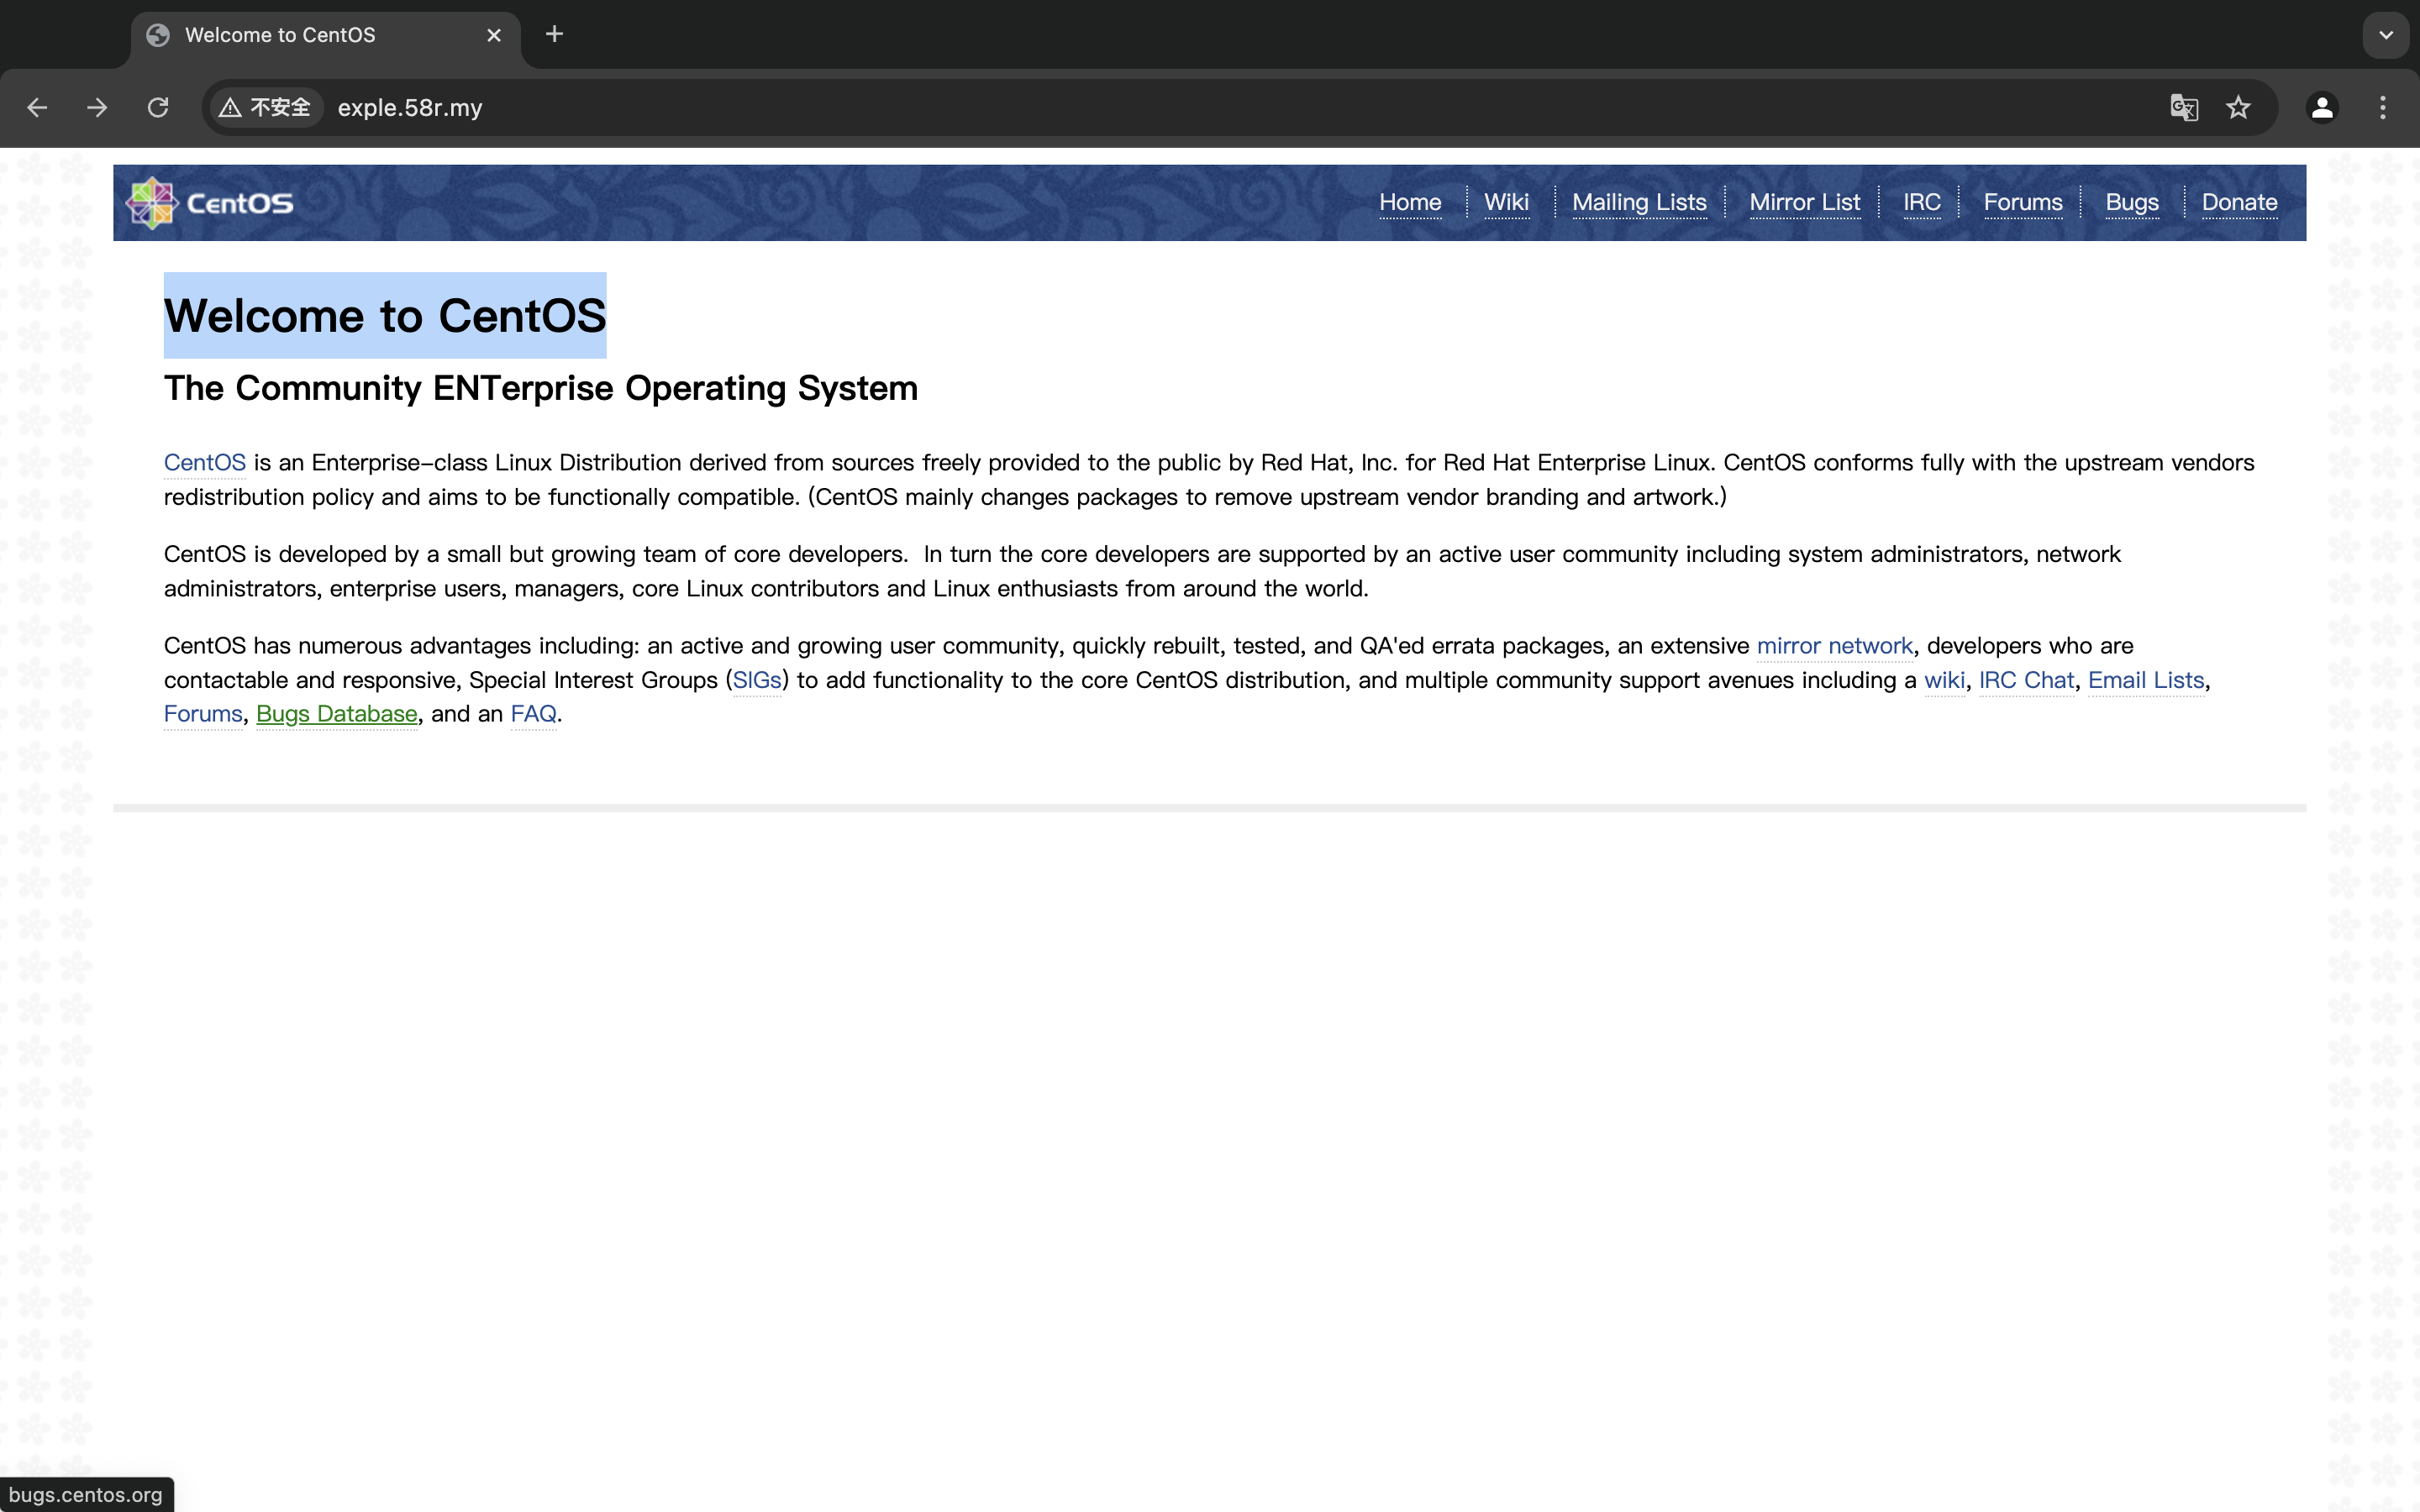This screenshot has width=2420, height=1512.
Task: Open Bugs in the header navigation
Action: click(2132, 202)
